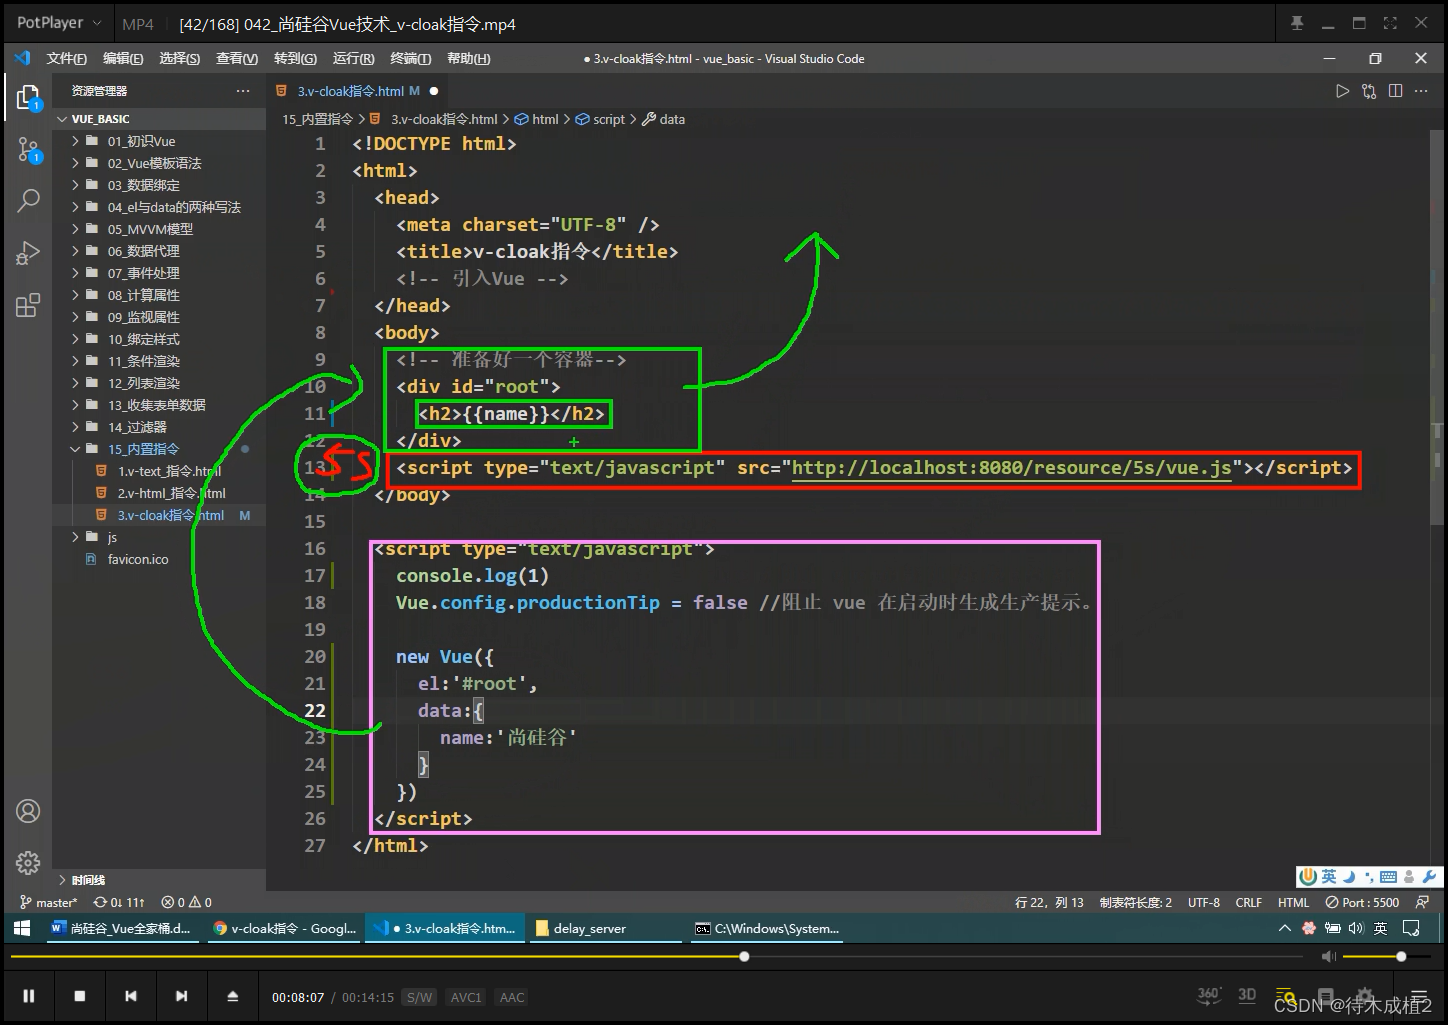The width and height of the screenshot is (1448, 1025).
Task: Click the master branch status bar indicator
Action: pos(48,902)
